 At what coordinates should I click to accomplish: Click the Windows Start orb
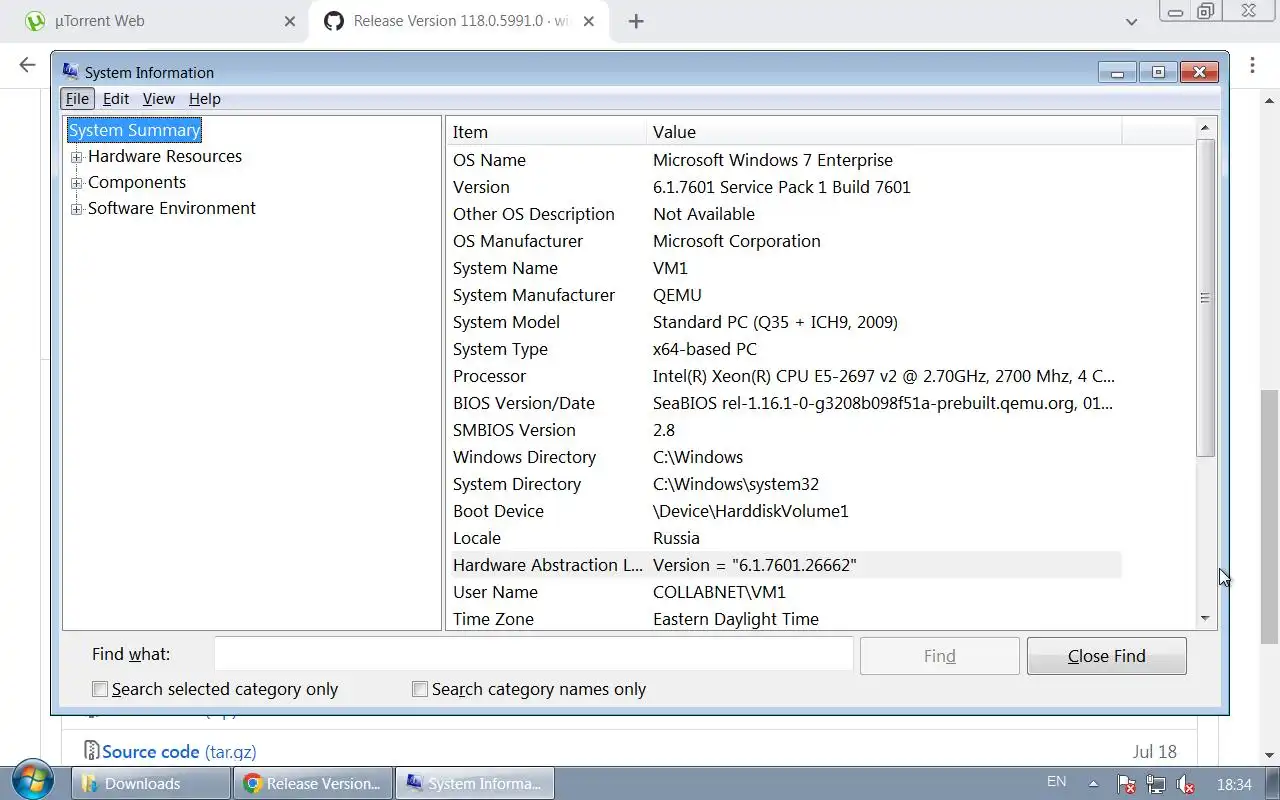tap(32, 781)
